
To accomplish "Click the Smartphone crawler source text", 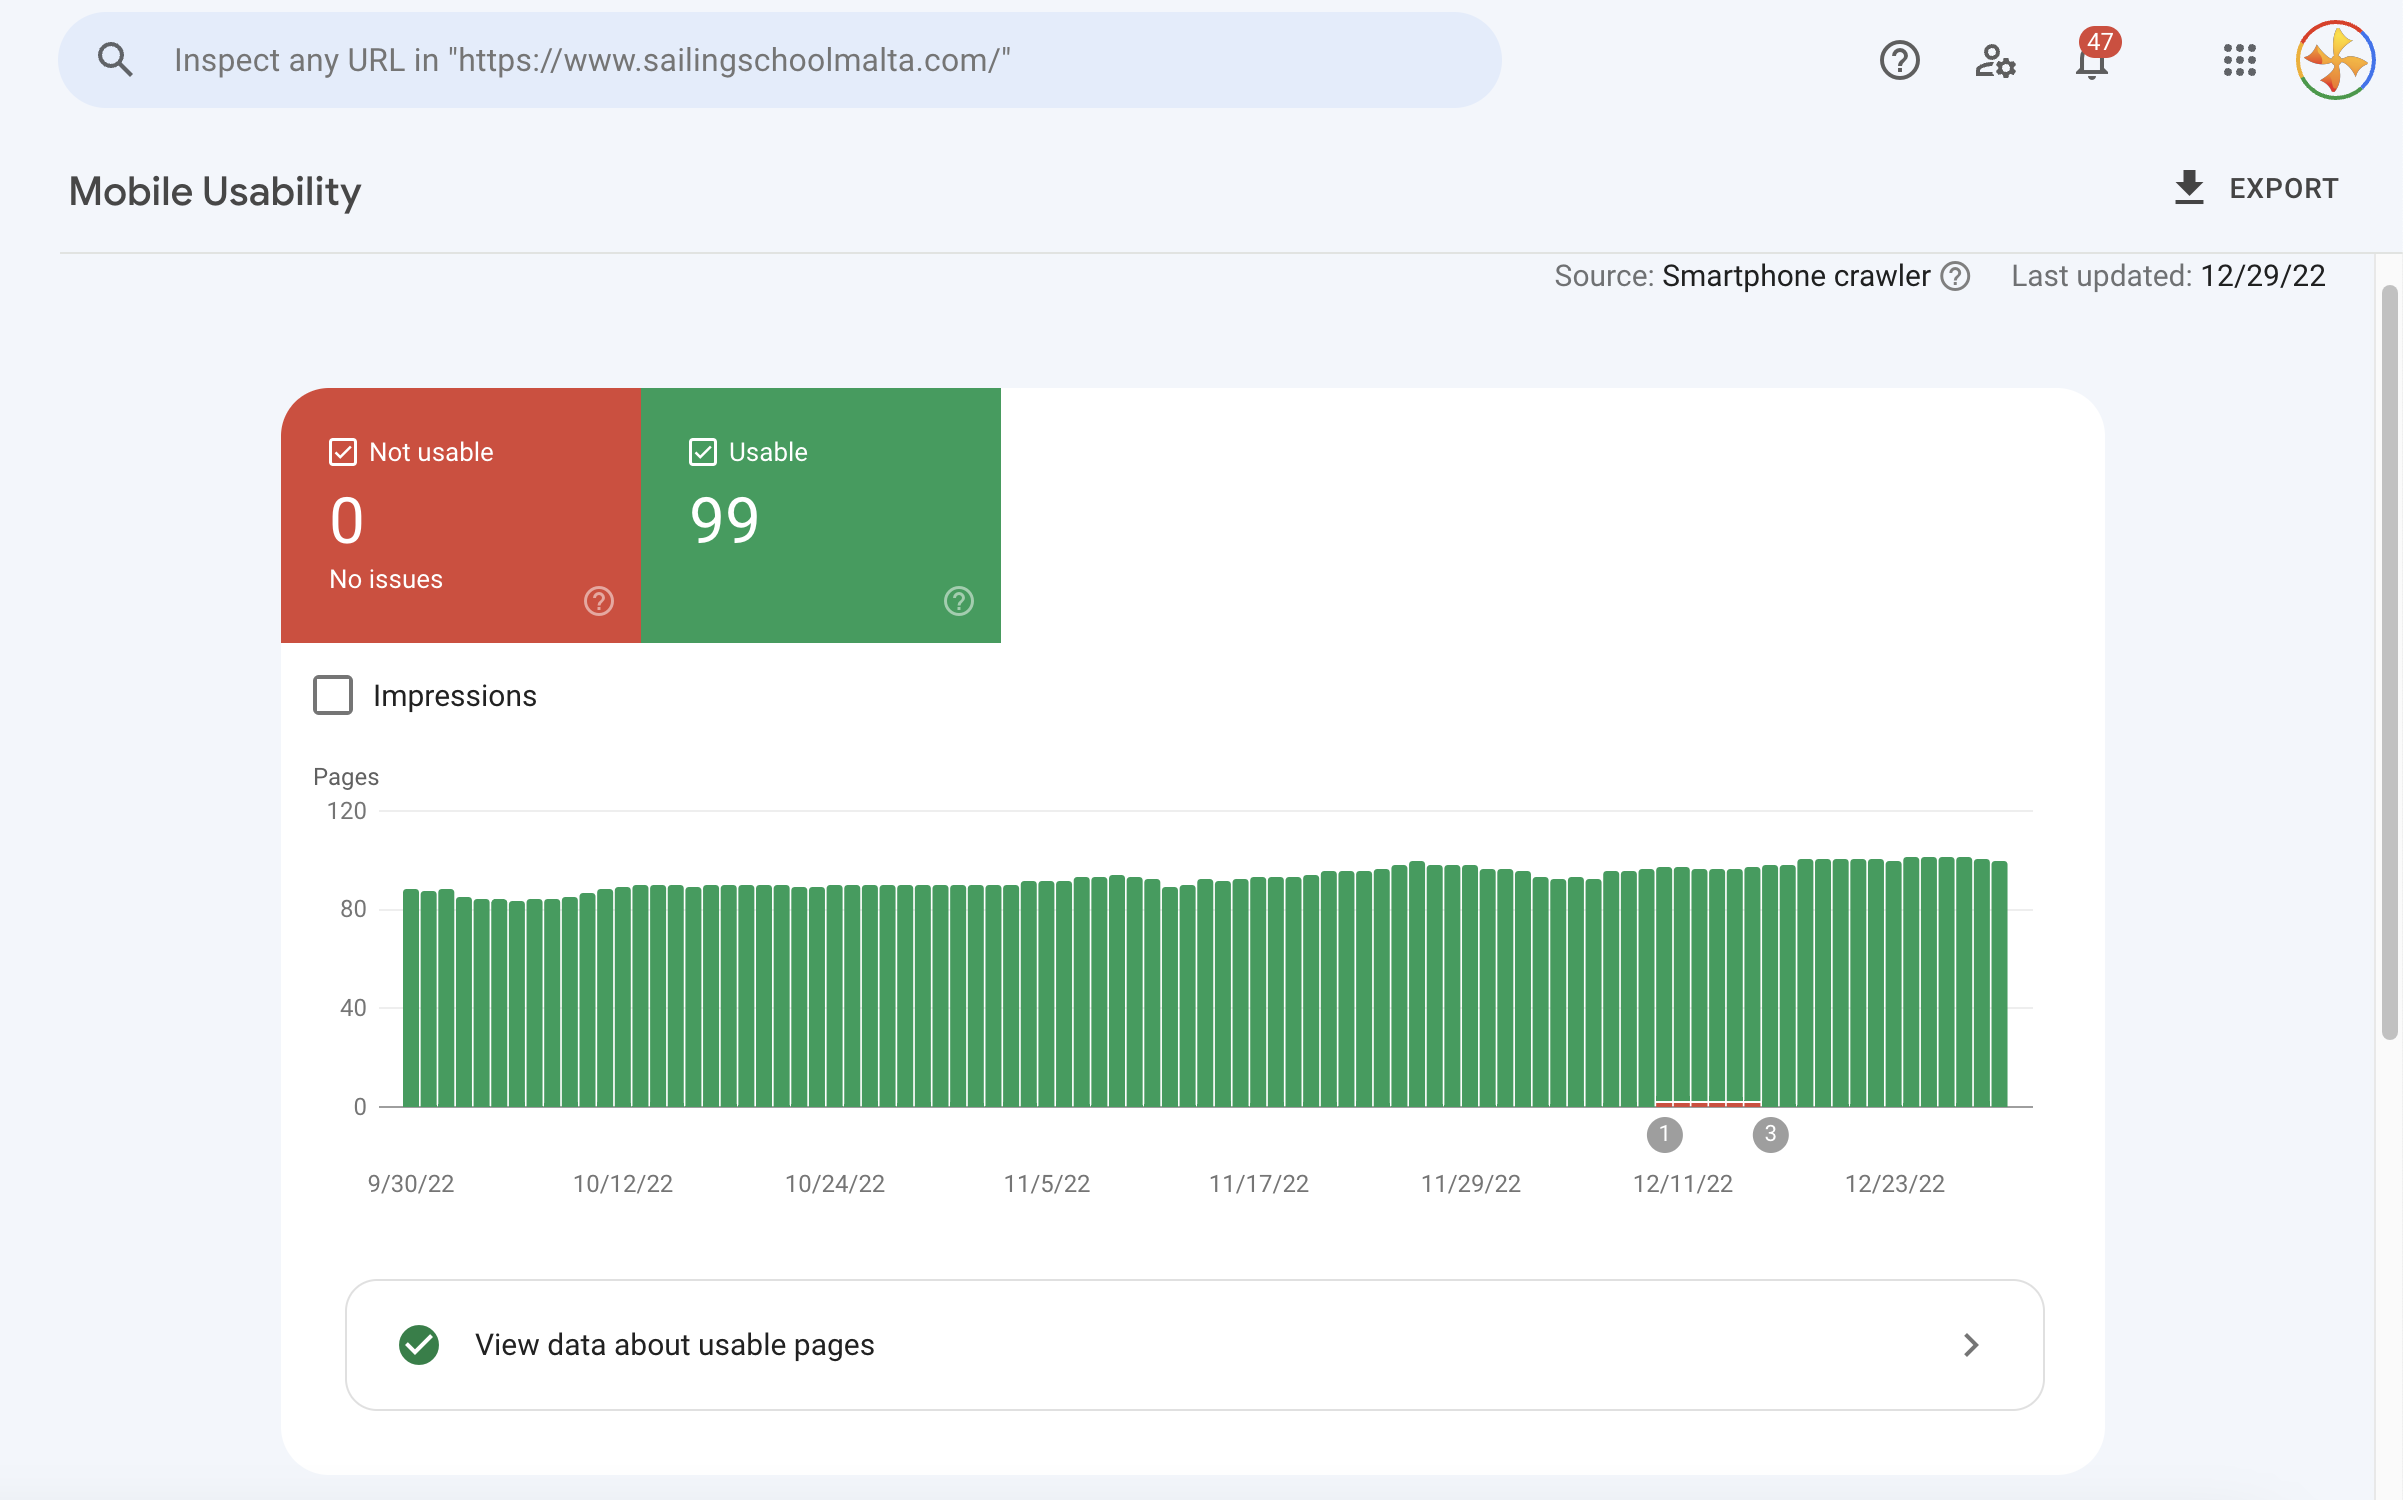I will click(x=1796, y=276).
